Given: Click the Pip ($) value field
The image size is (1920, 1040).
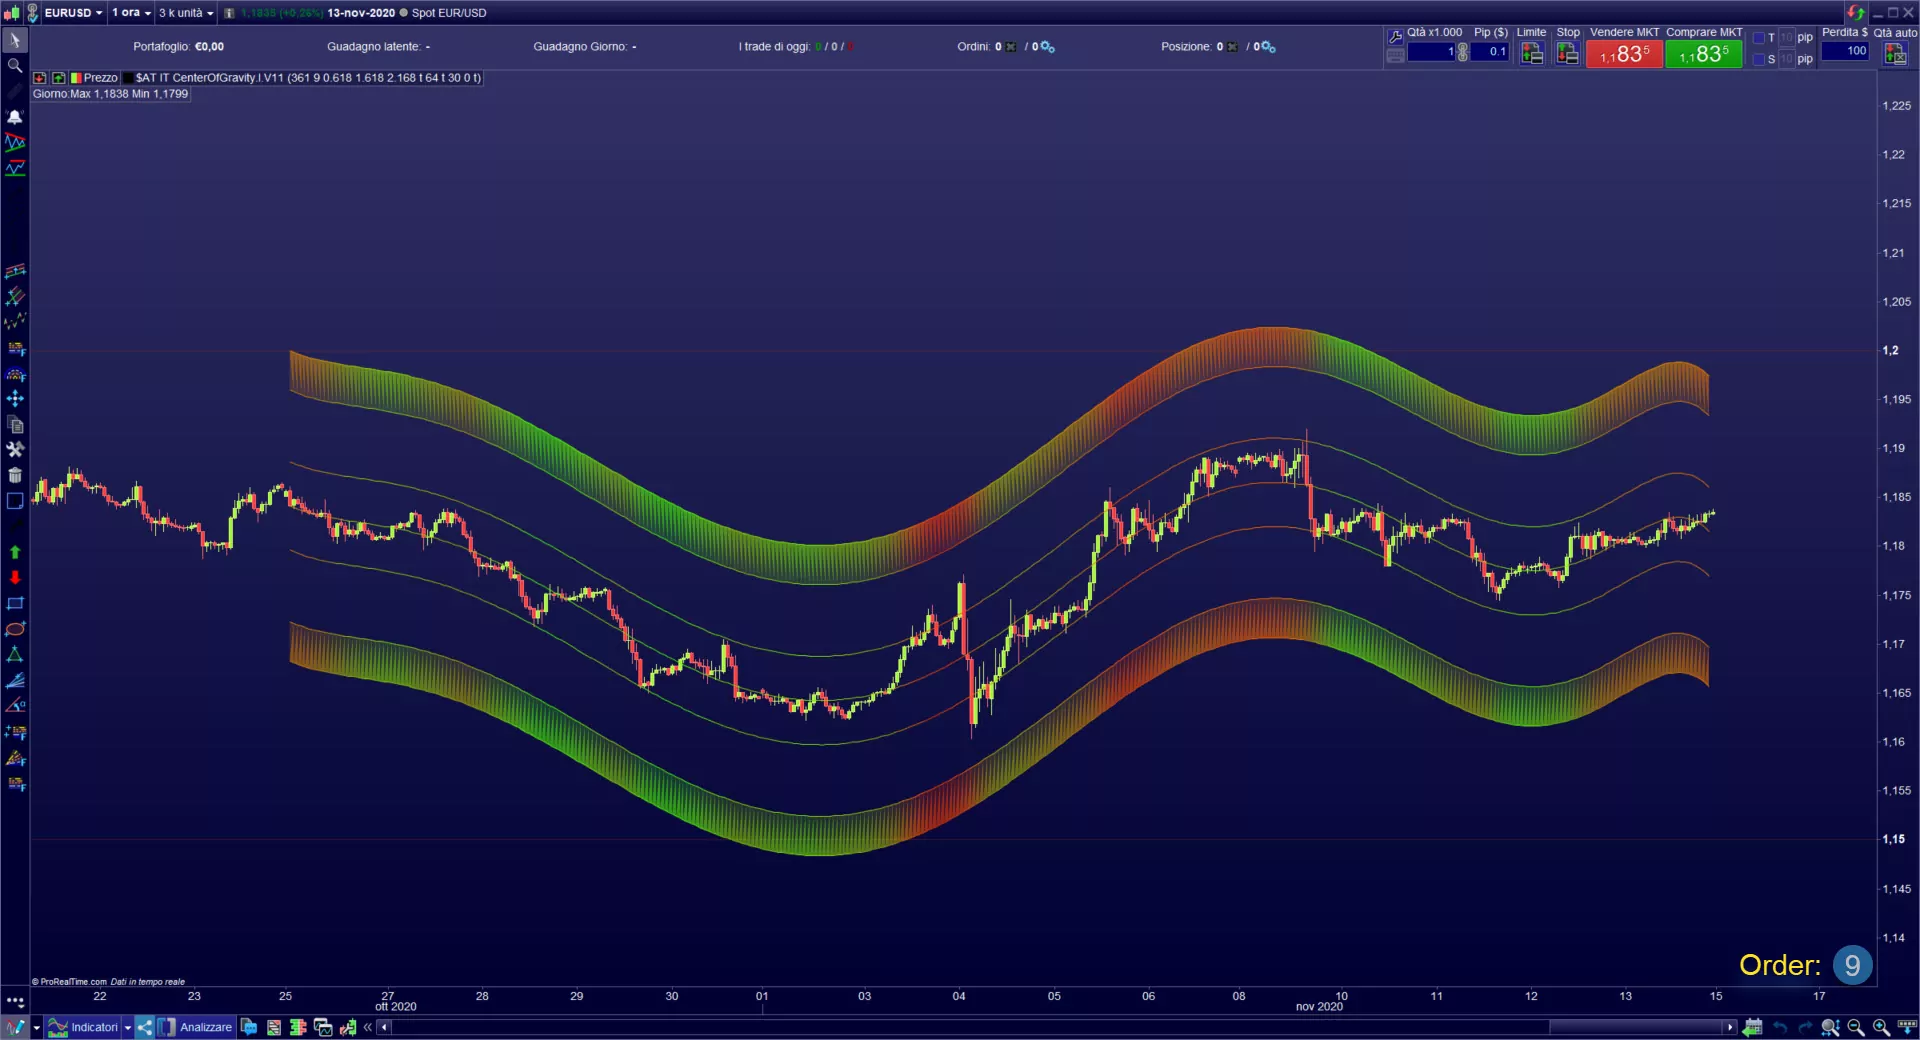Looking at the screenshot, I should point(1490,52).
